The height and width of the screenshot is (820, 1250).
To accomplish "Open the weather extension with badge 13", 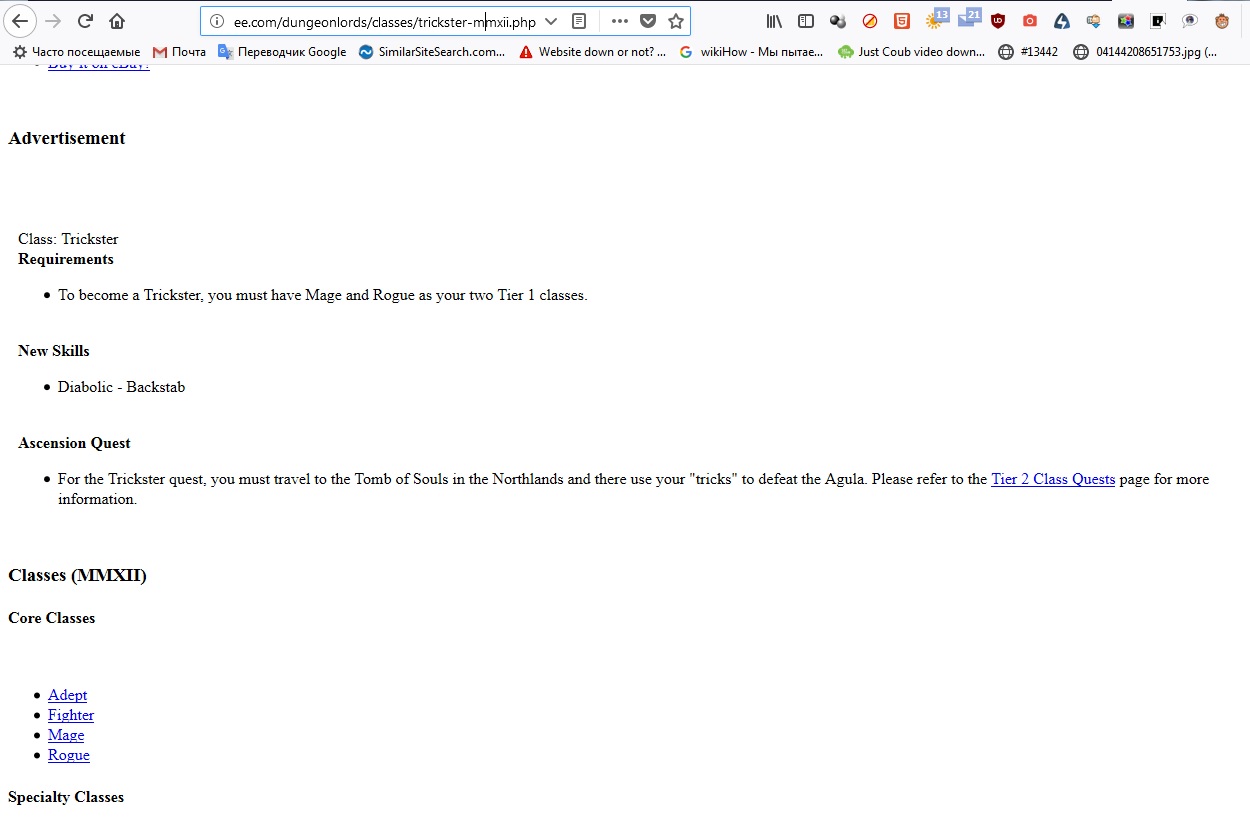I will pyautogui.click(x=936, y=19).
